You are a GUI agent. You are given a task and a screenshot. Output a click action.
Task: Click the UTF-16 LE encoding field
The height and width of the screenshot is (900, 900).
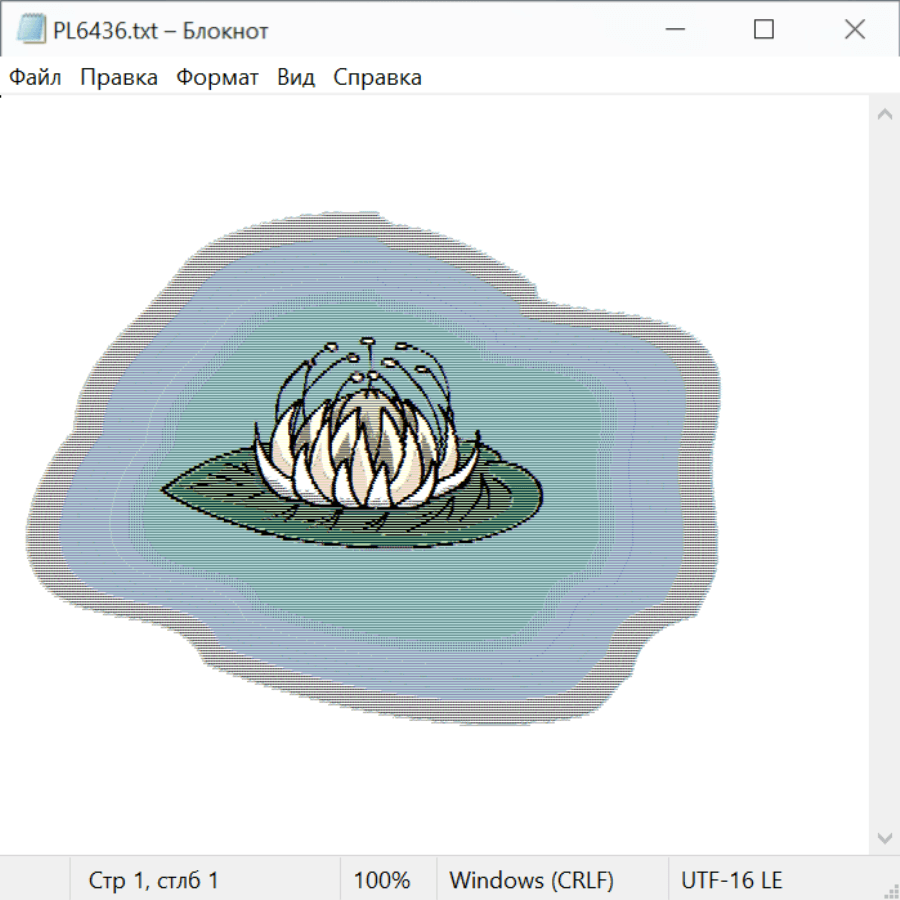(x=731, y=881)
